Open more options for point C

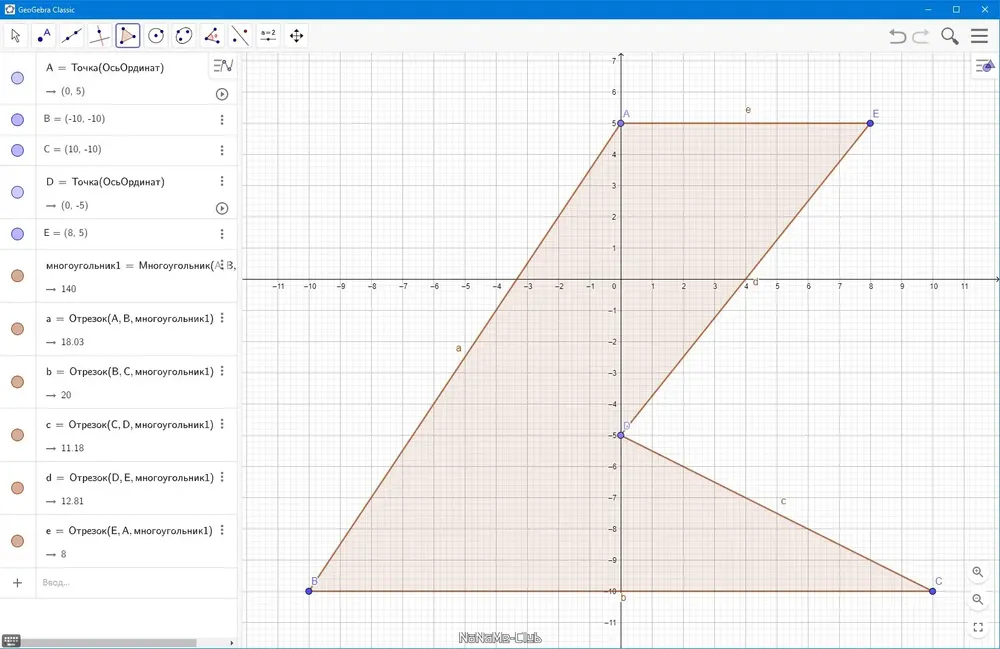[x=222, y=150]
